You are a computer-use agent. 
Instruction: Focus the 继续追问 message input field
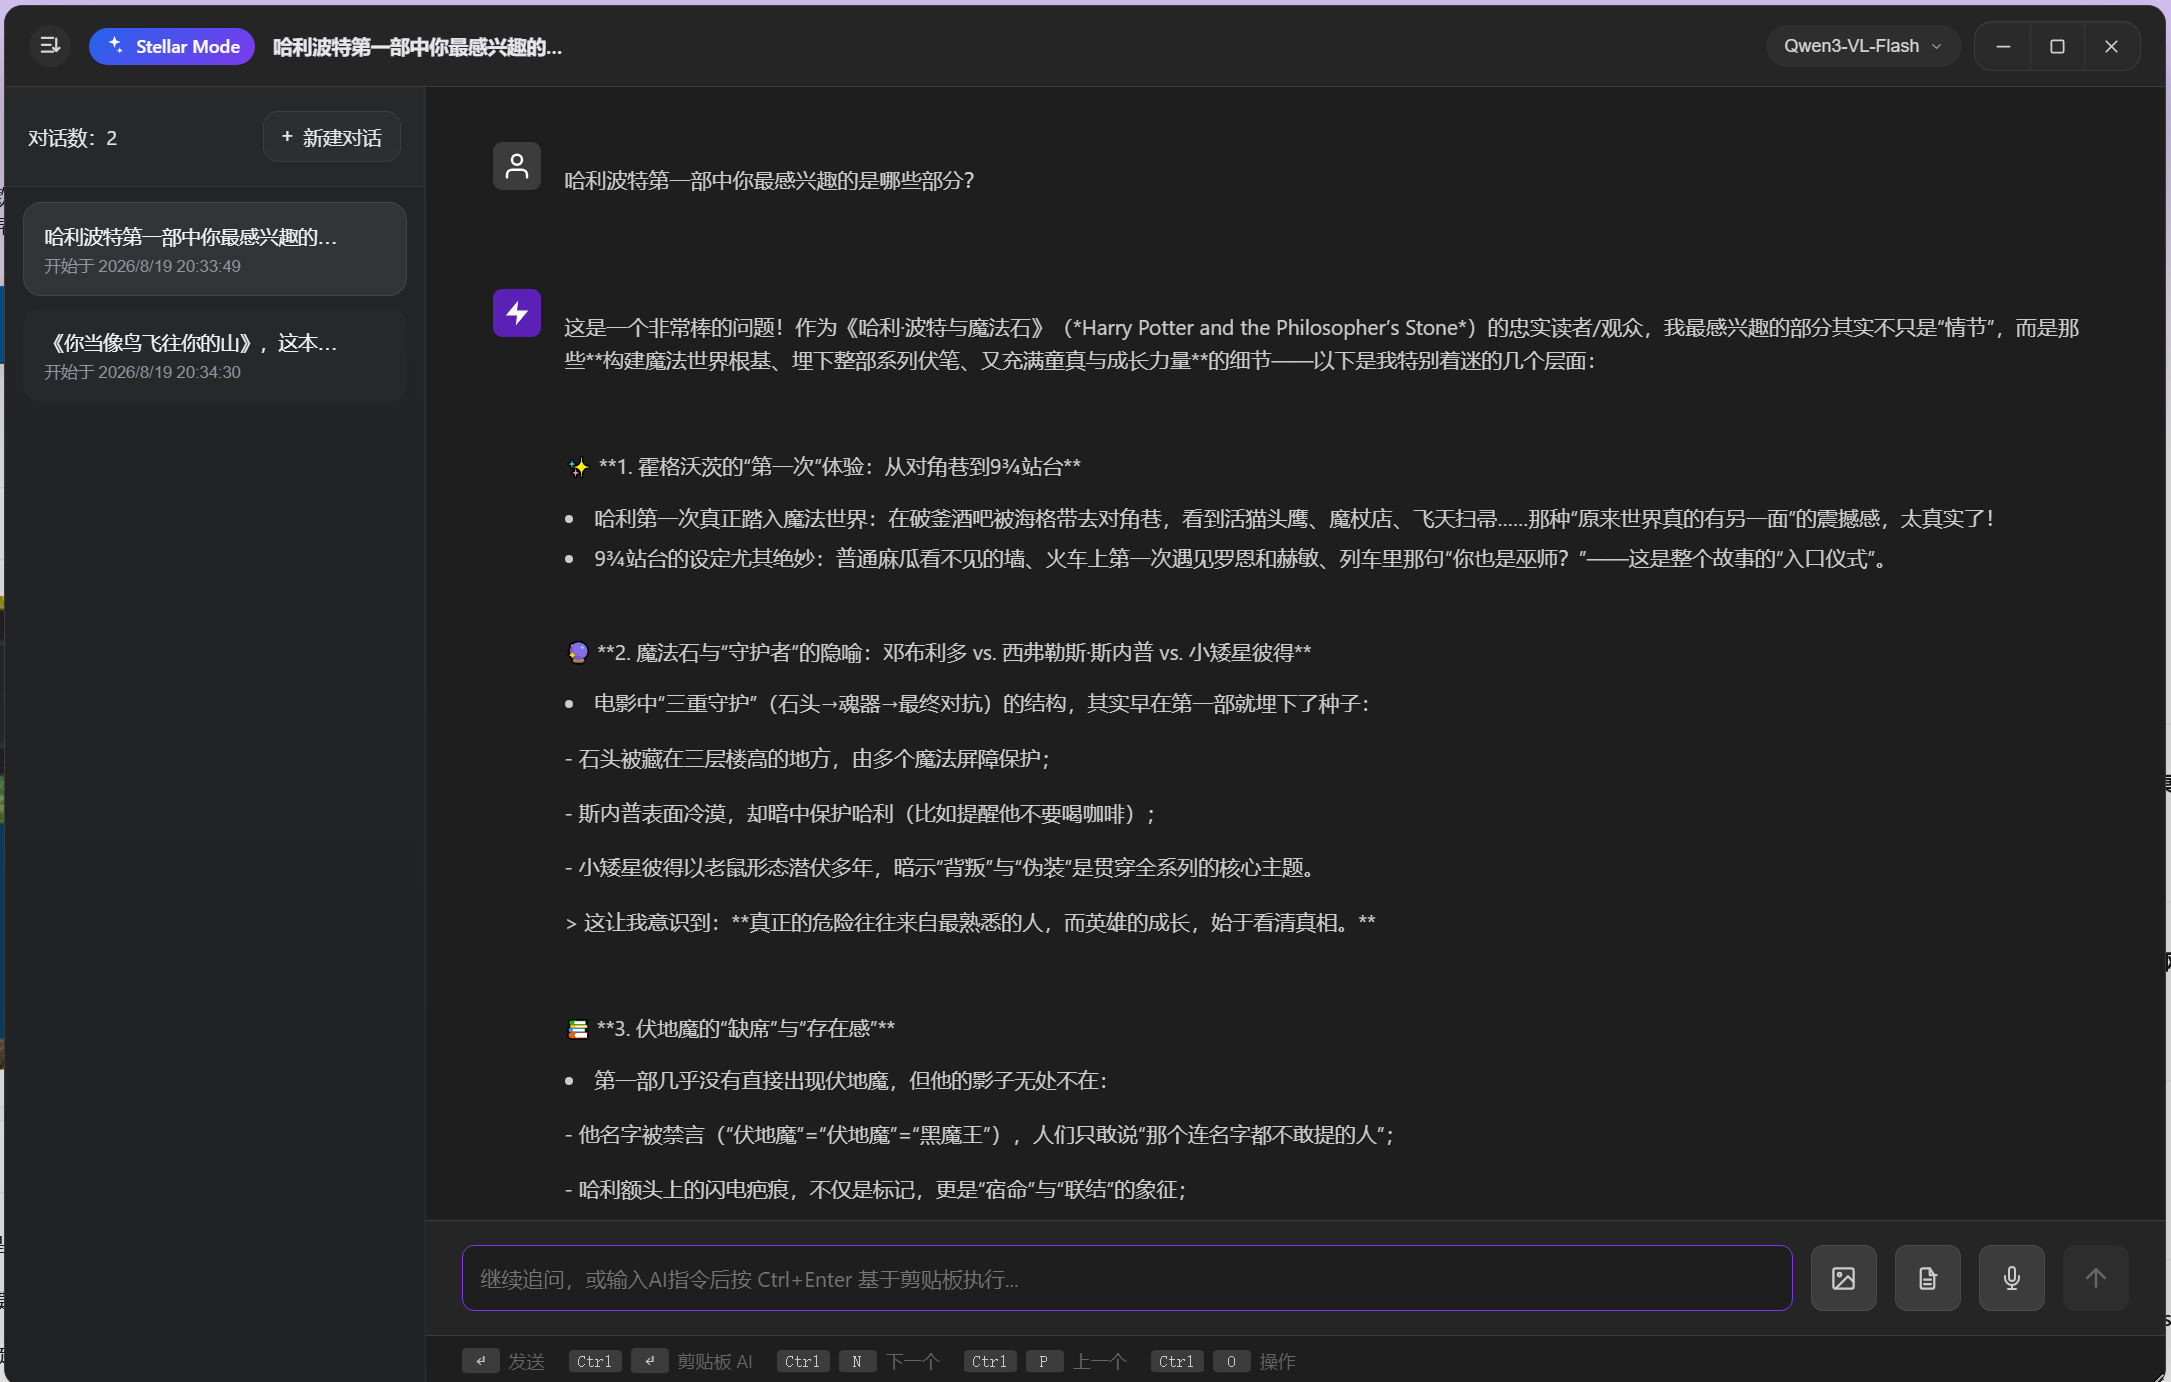coord(1127,1278)
